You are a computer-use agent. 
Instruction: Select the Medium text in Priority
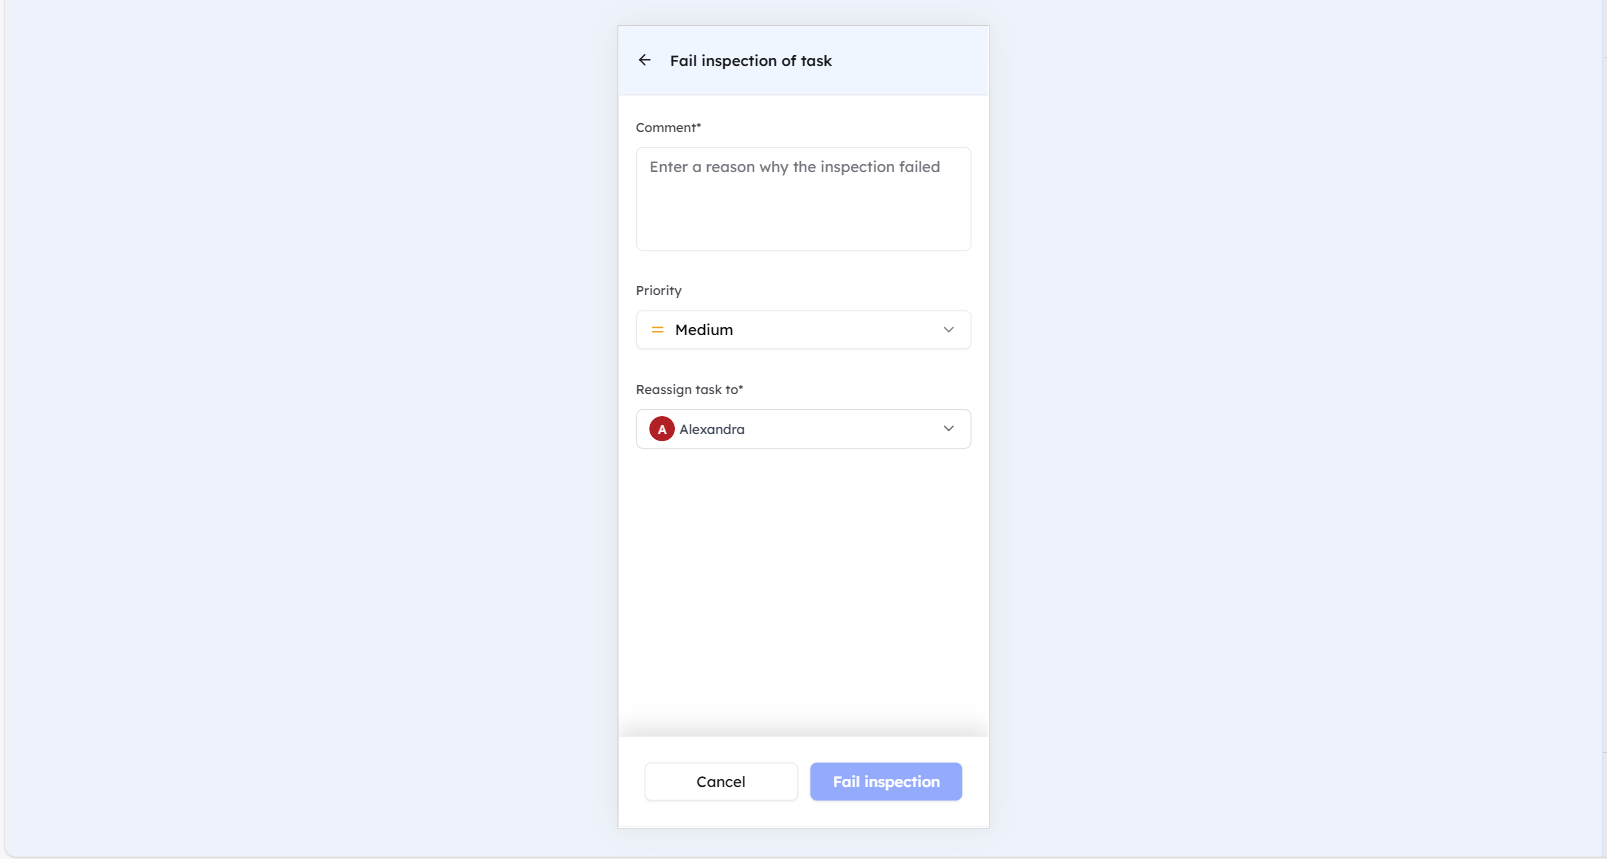[704, 330]
